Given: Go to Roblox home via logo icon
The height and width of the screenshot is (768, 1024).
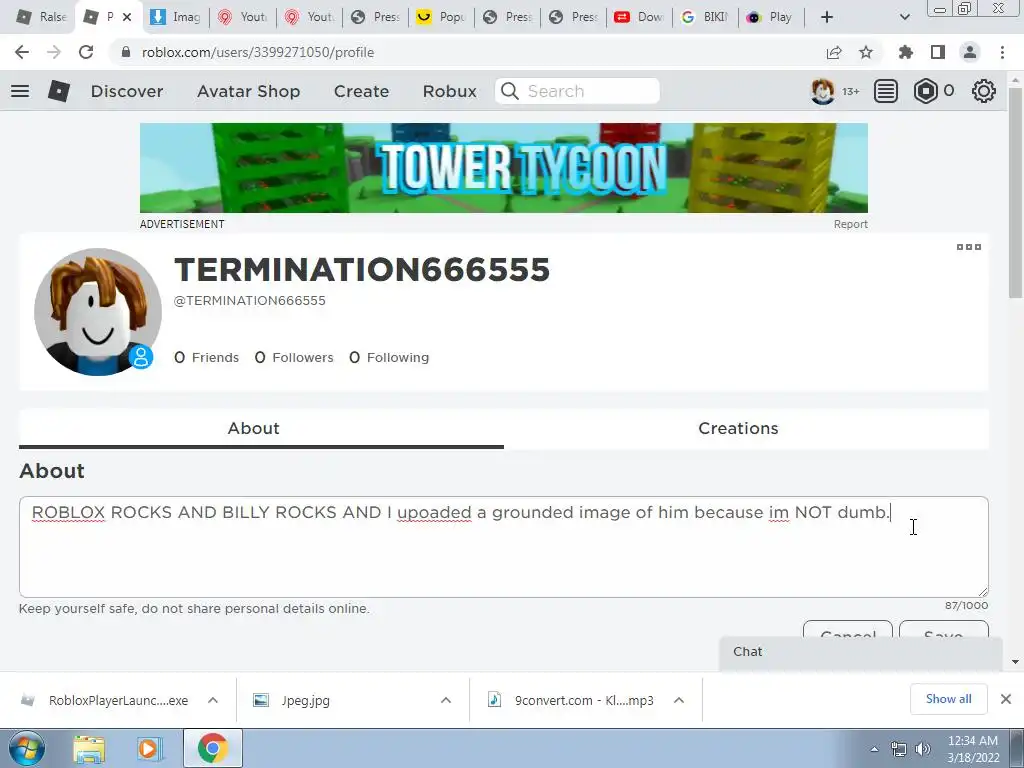Looking at the screenshot, I should 59,91.
